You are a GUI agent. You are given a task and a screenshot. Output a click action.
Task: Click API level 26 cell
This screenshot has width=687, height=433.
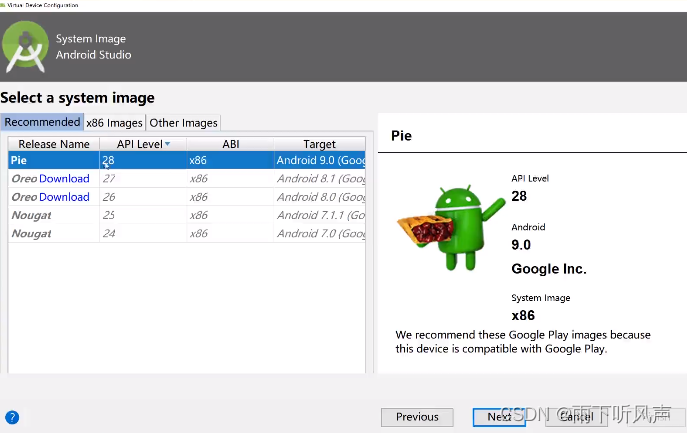tap(143, 197)
